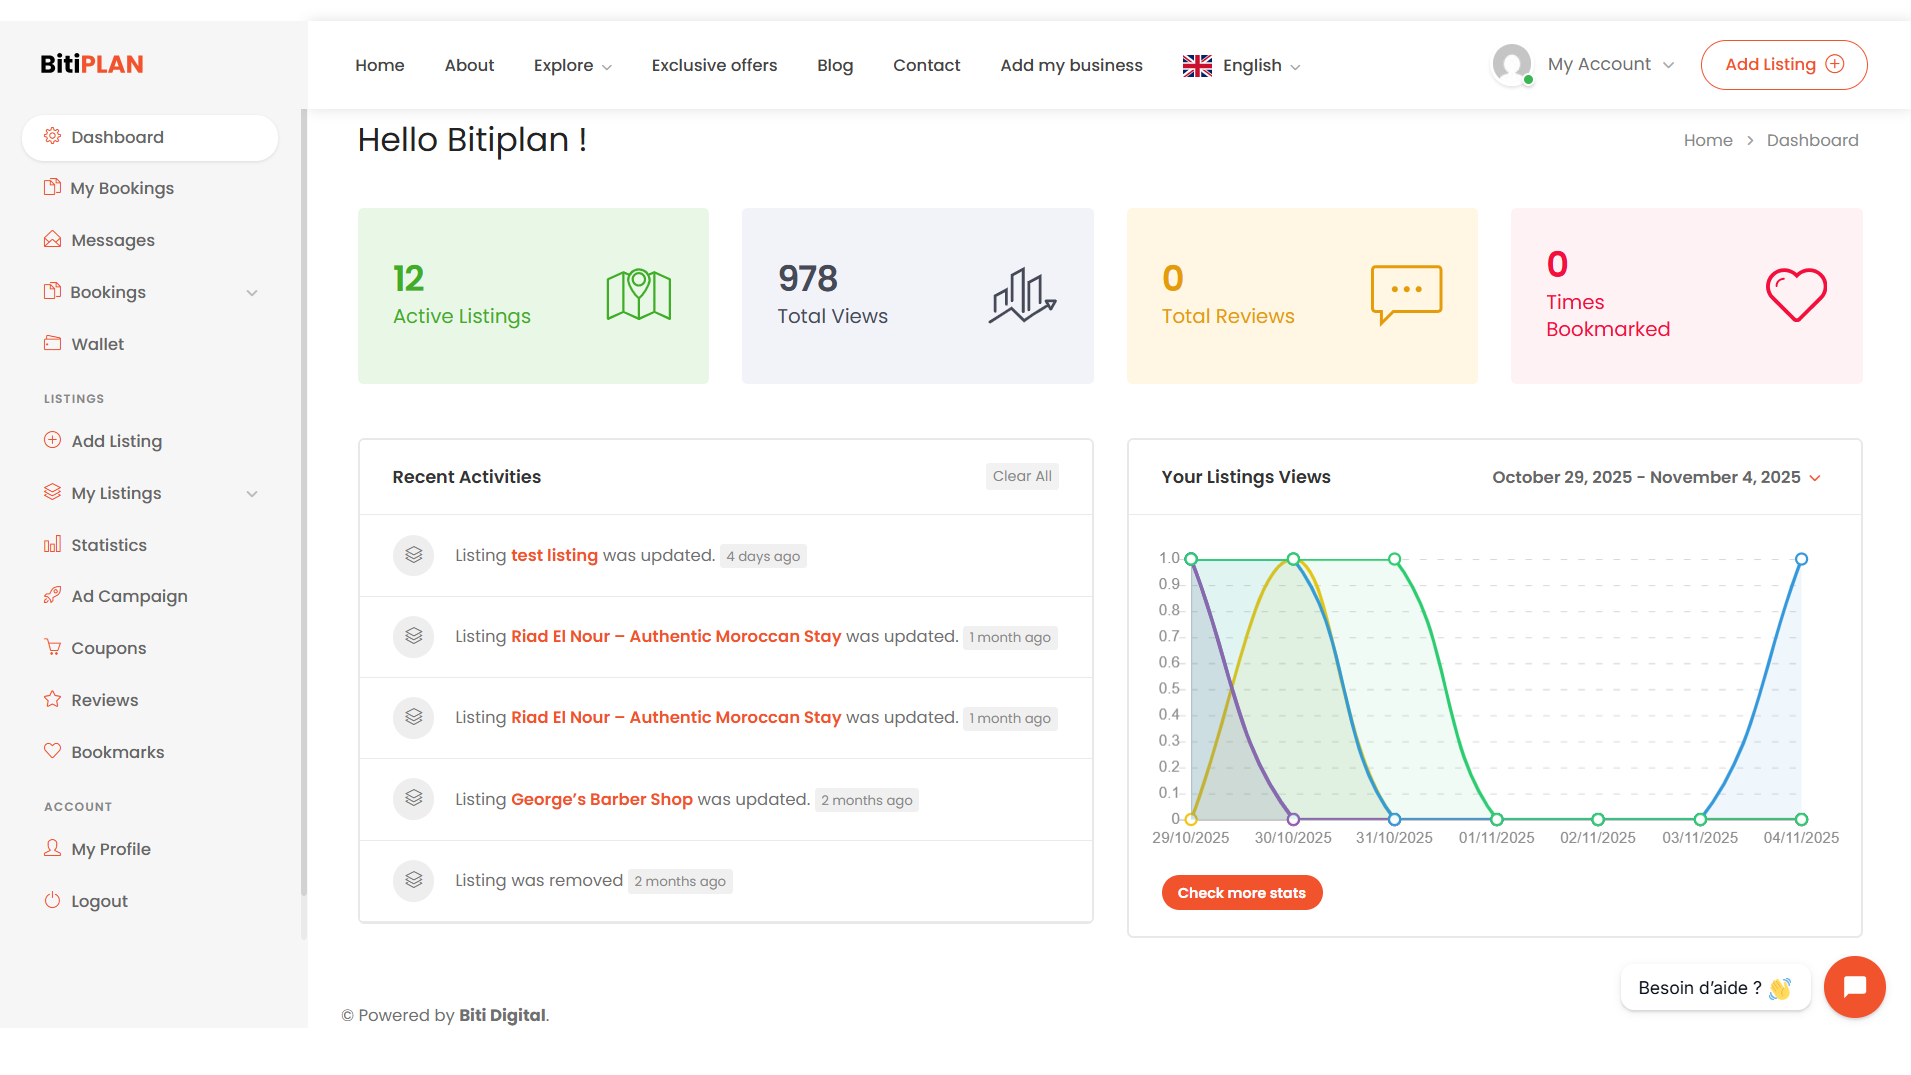Click the Wallet icon in sidebar
The image size is (1911, 1075).
coord(52,343)
